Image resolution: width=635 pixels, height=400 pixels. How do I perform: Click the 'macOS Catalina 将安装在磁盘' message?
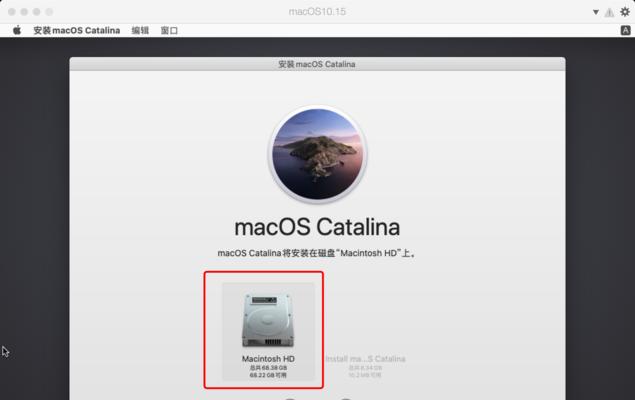point(317,253)
